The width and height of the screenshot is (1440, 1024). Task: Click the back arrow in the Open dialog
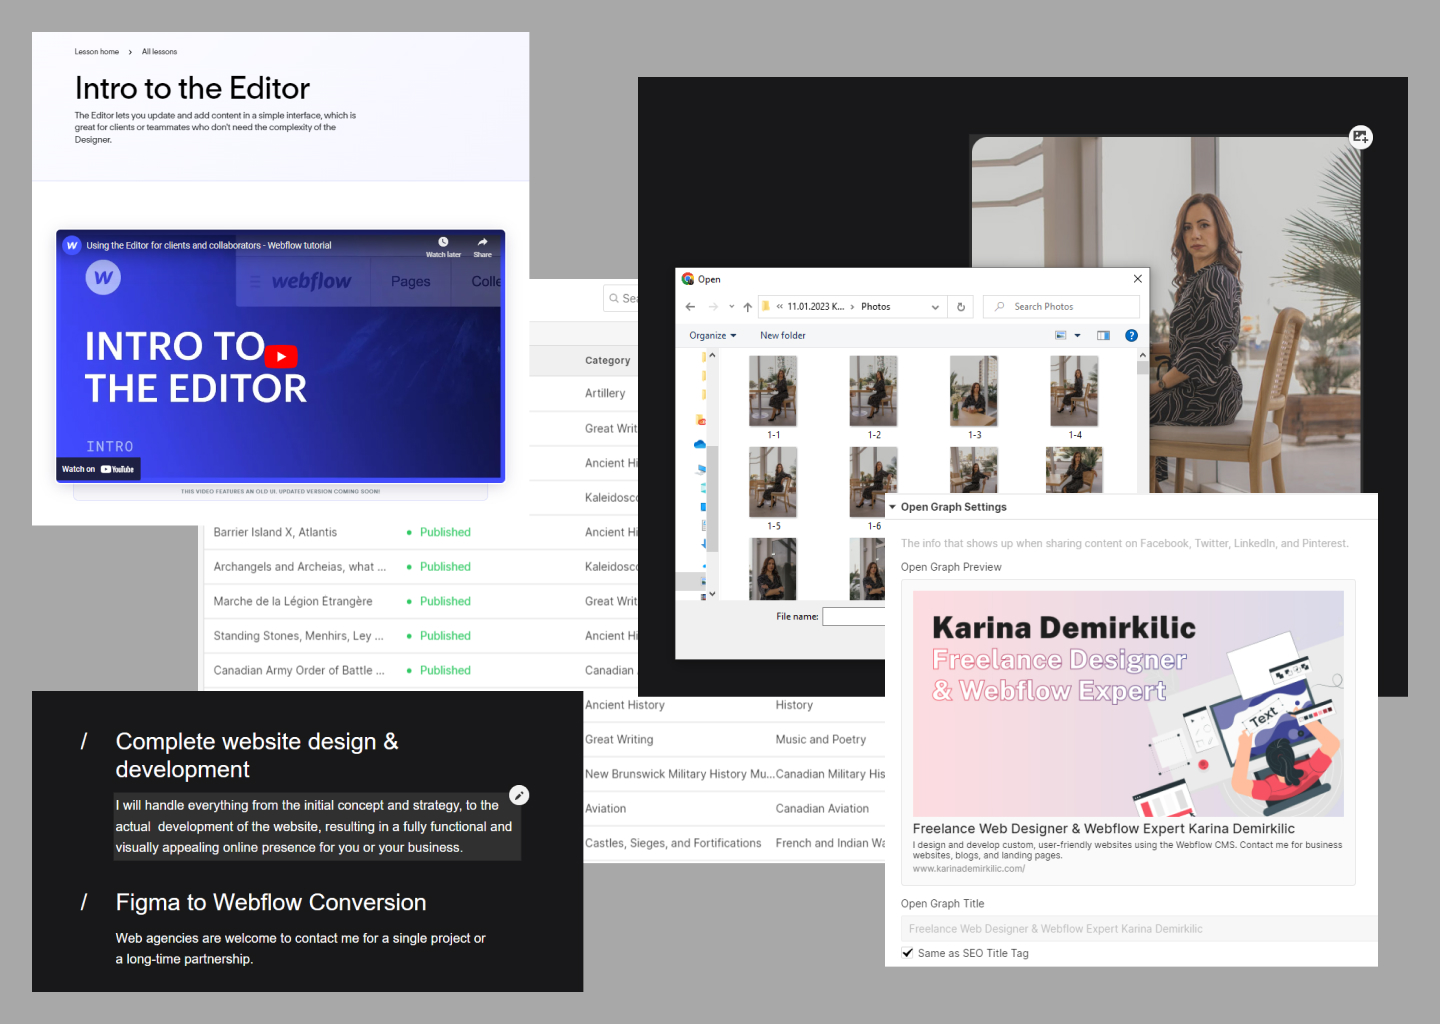(689, 306)
